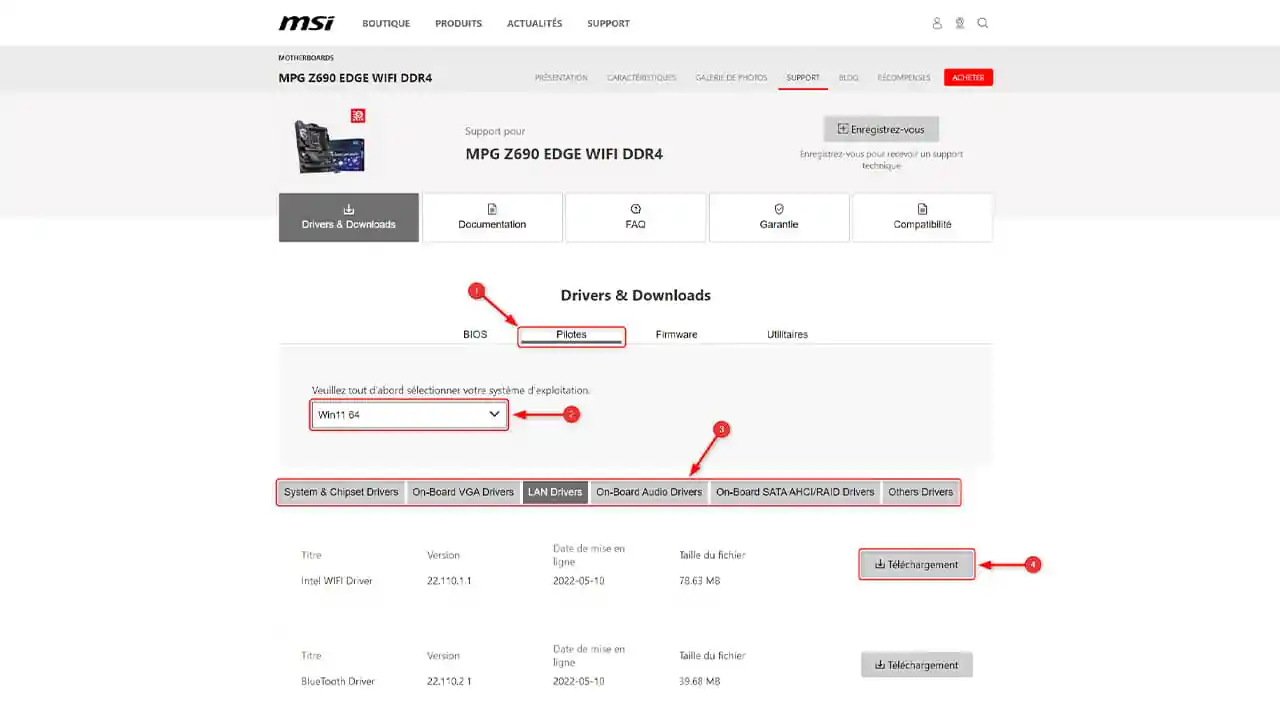The width and height of the screenshot is (1280, 720).
Task: Click the Enregistrez-vous button
Action: tap(881, 129)
